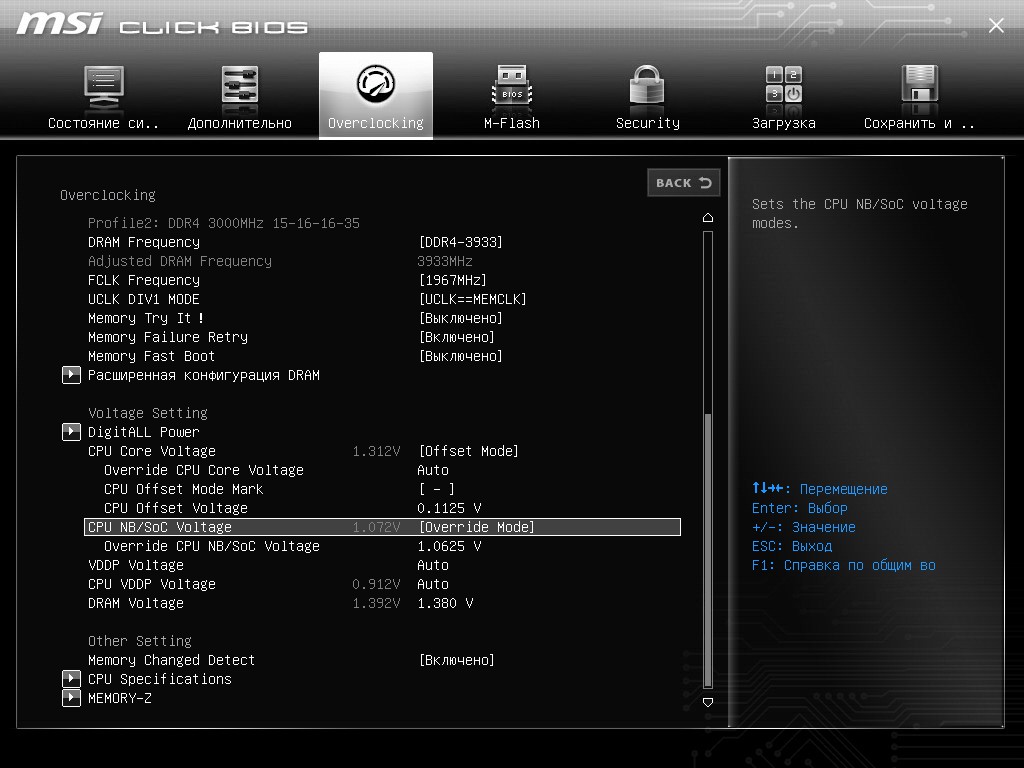Switch to the M-Flash tab label
This screenshot has height=768, width=1024.
512,123
